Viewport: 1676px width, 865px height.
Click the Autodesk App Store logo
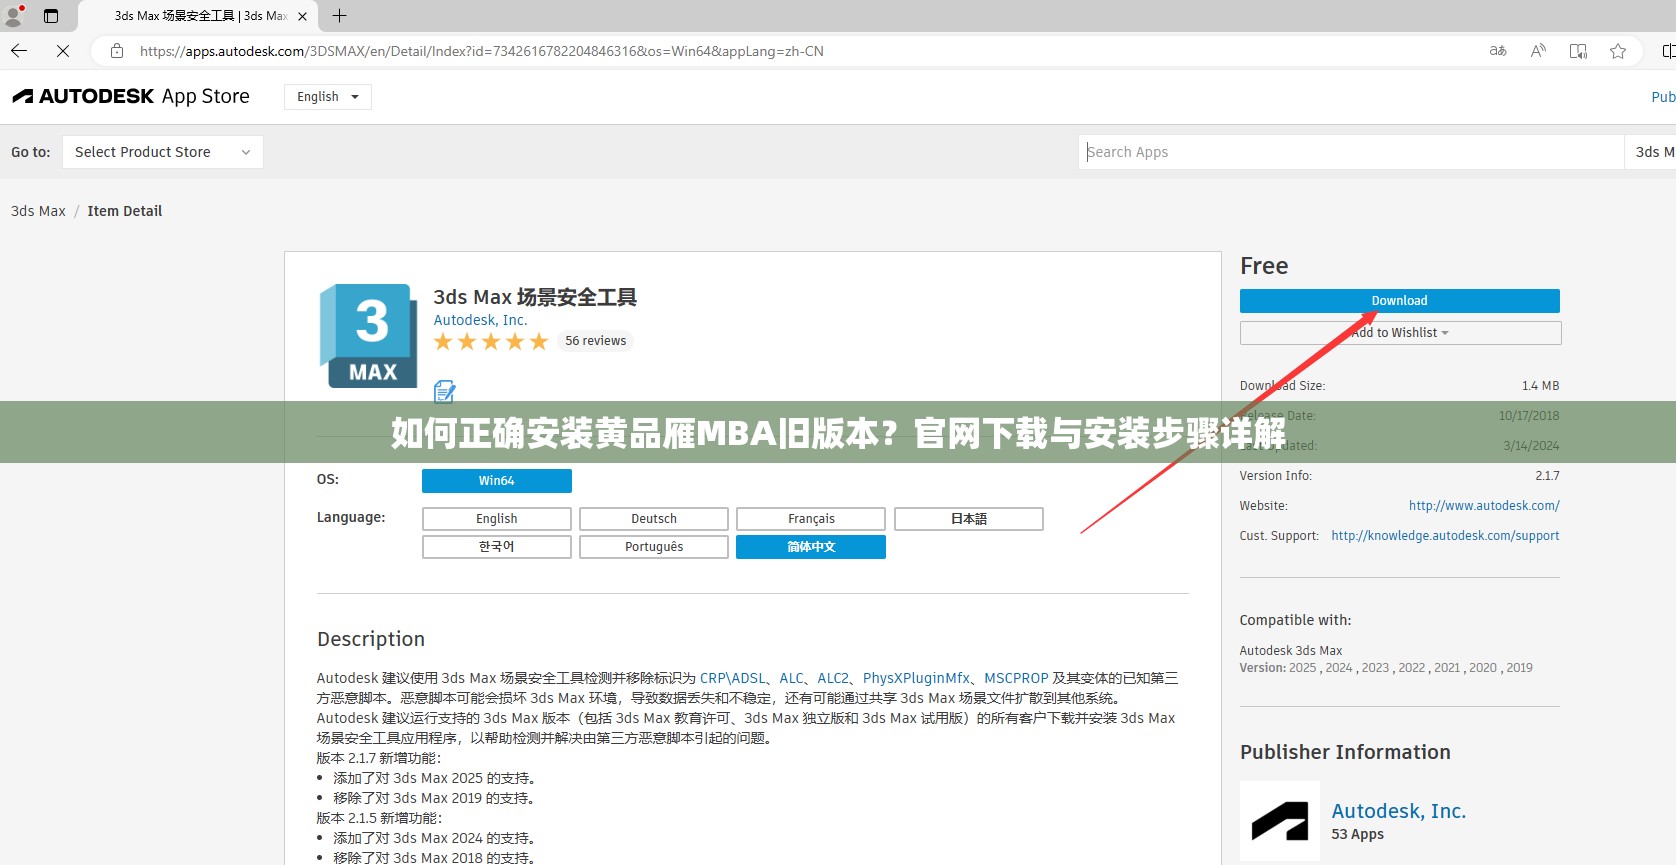131,96
